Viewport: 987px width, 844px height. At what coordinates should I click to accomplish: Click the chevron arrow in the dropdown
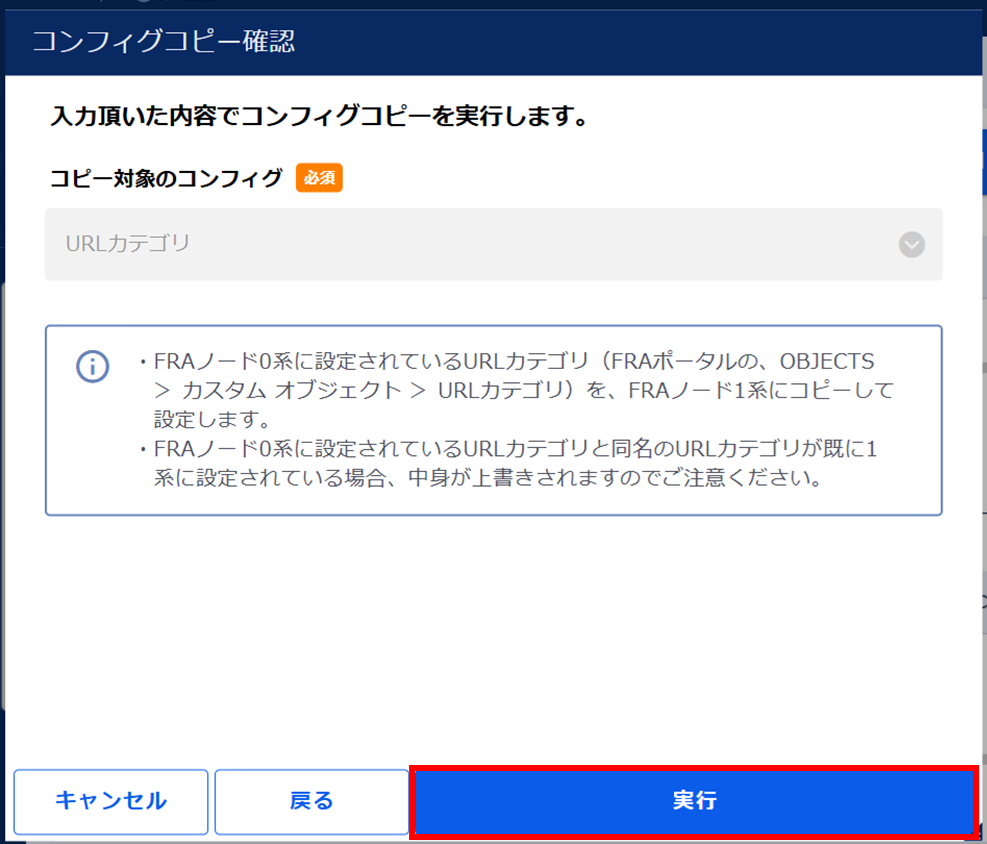coord(911,244)
